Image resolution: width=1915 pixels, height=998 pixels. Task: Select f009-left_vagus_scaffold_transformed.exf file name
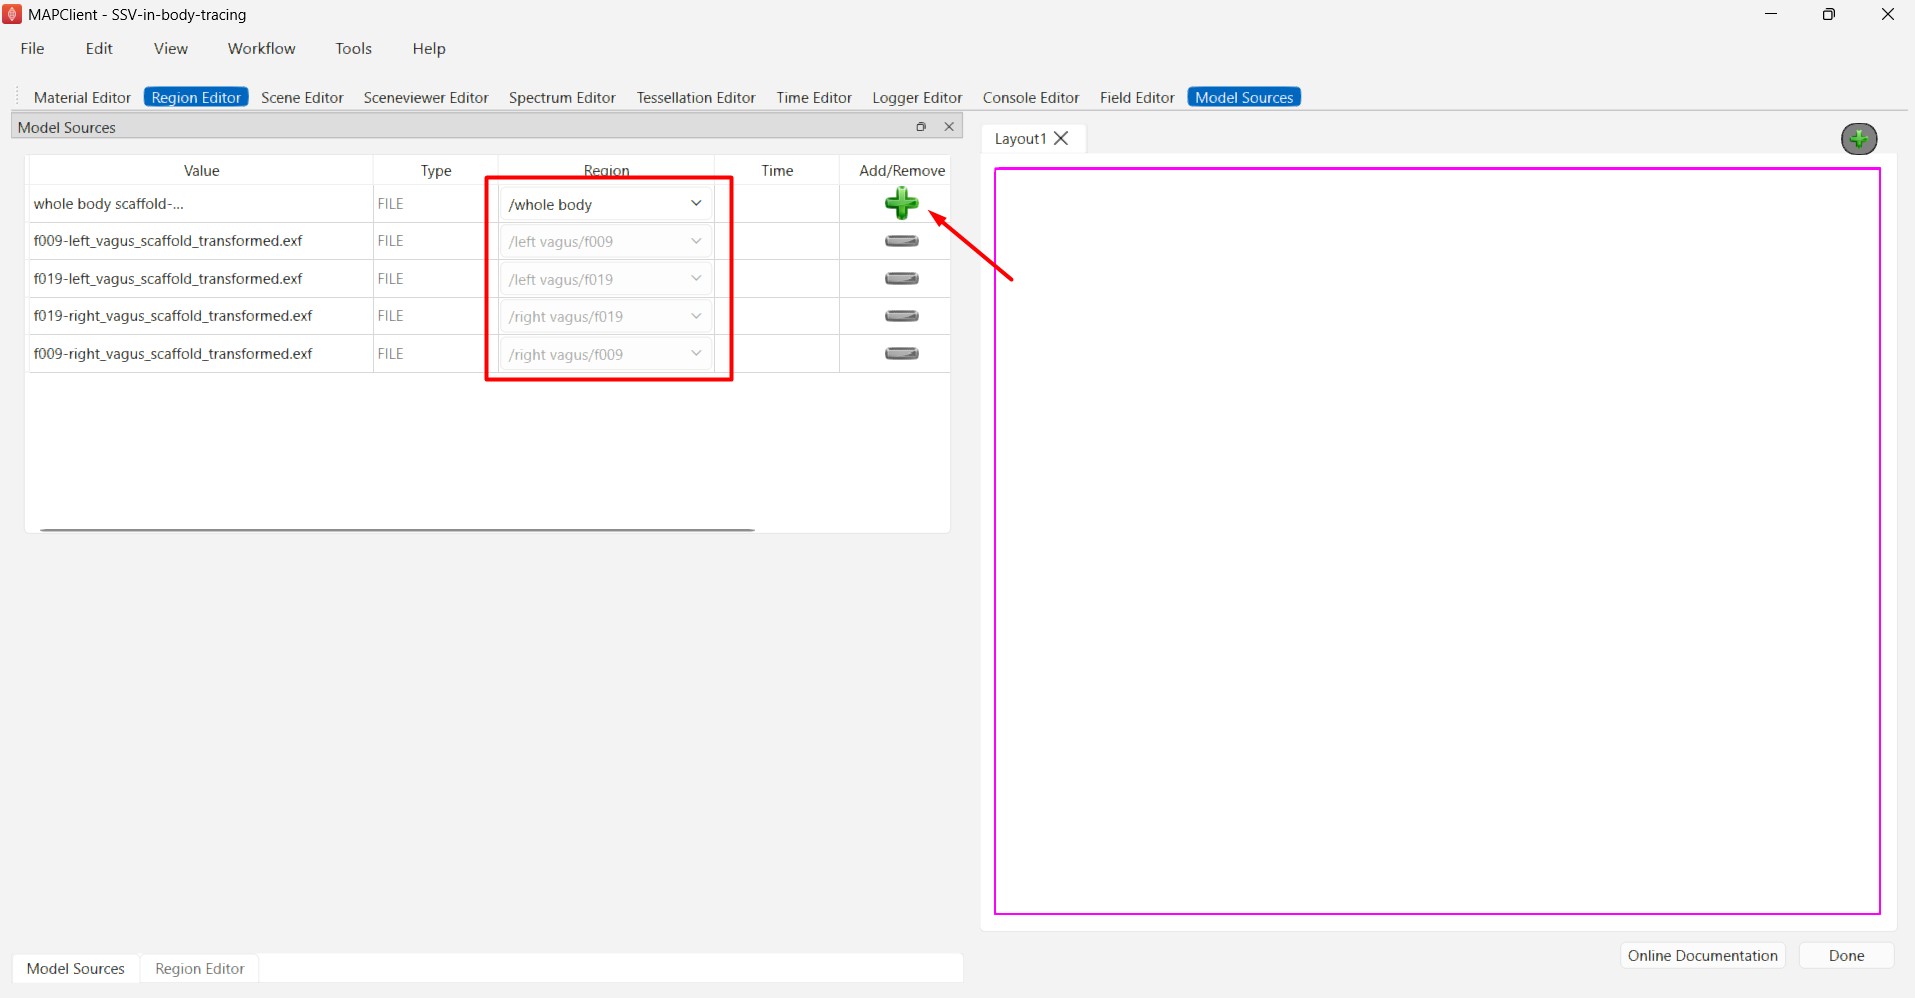[x=168, y=241]
